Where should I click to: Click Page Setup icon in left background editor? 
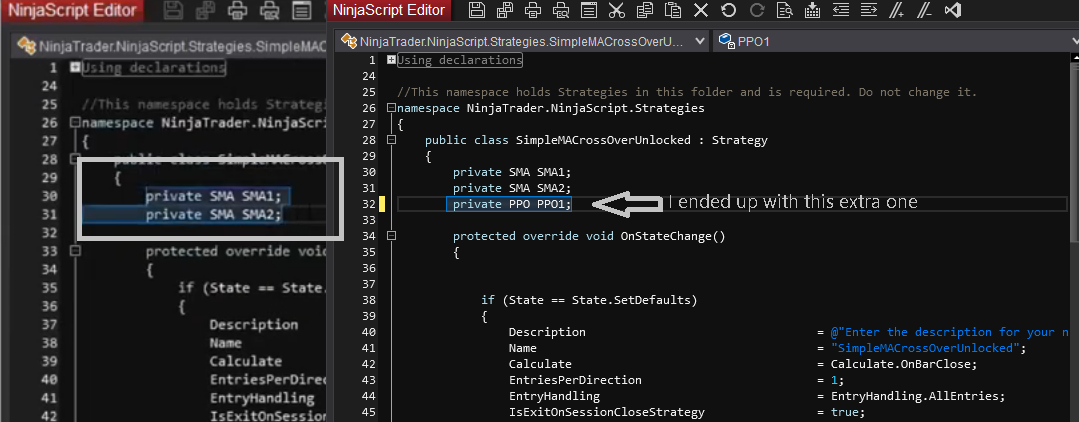[301, 10]
